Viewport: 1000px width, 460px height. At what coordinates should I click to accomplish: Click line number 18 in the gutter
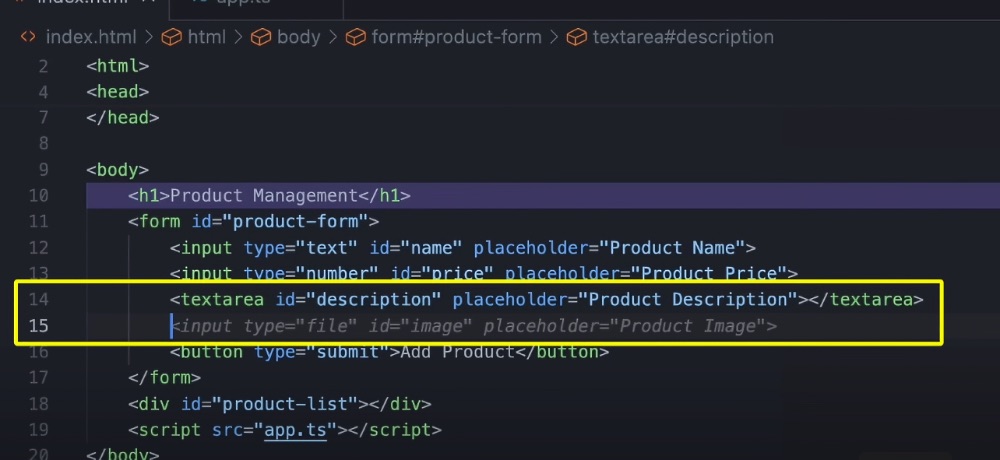click(x=38, y=404)
